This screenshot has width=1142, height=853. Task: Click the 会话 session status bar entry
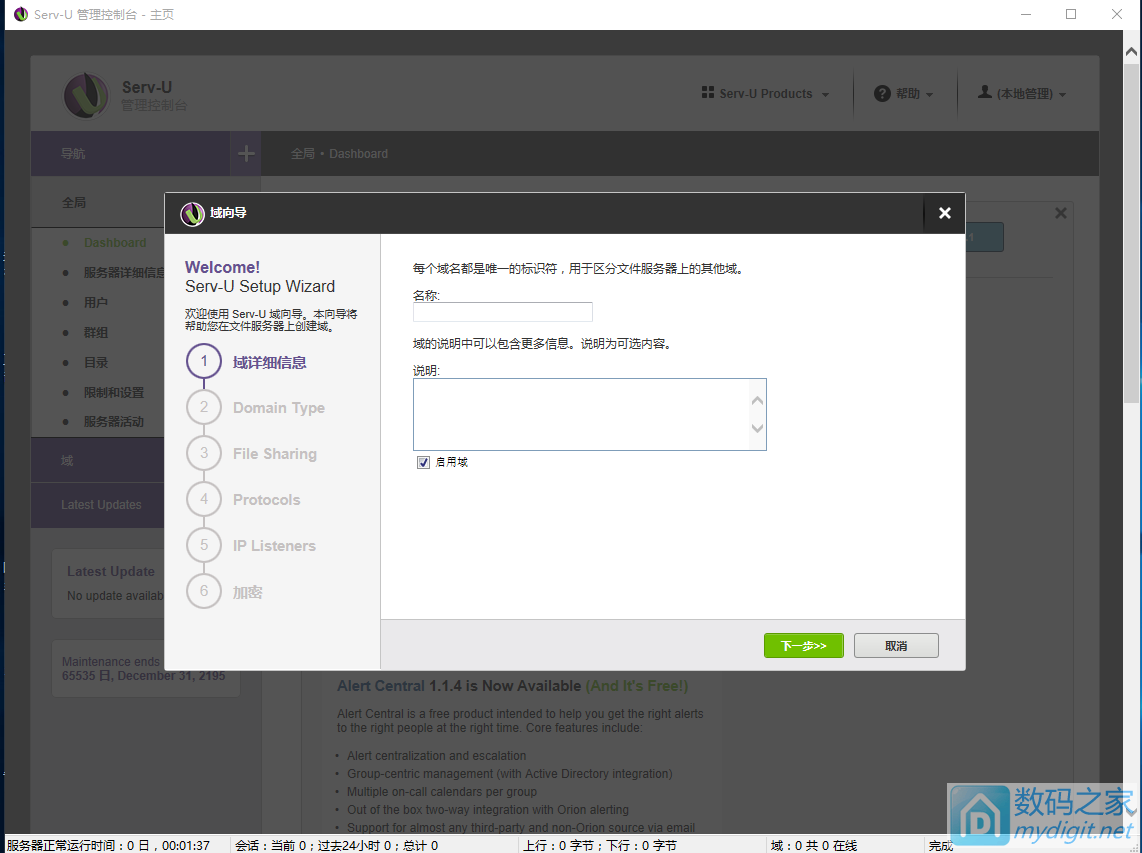336,845
